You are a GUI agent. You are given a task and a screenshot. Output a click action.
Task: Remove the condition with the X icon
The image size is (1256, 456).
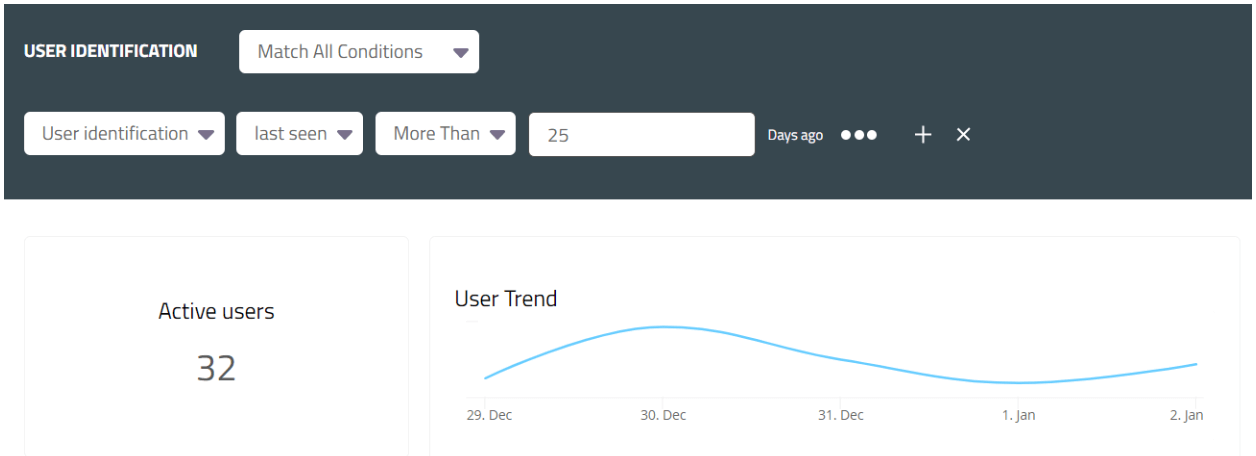[963, 135]
